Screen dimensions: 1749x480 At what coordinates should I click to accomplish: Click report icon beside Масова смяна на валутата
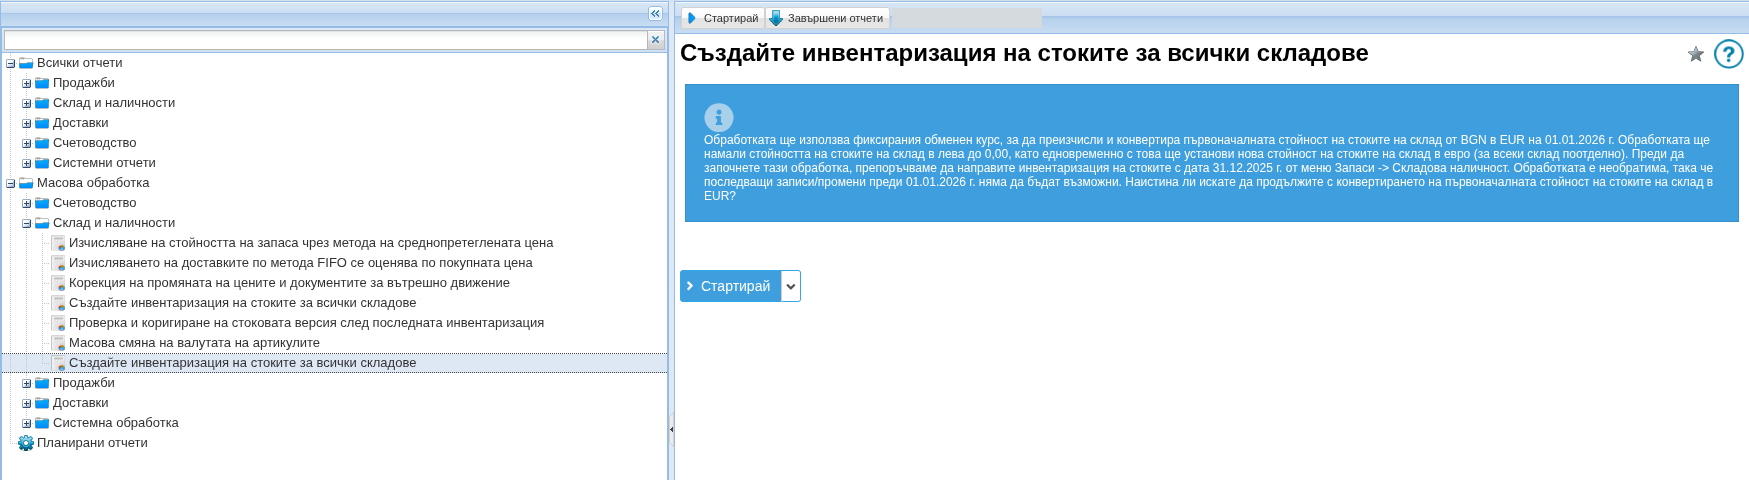pos(59,343)
